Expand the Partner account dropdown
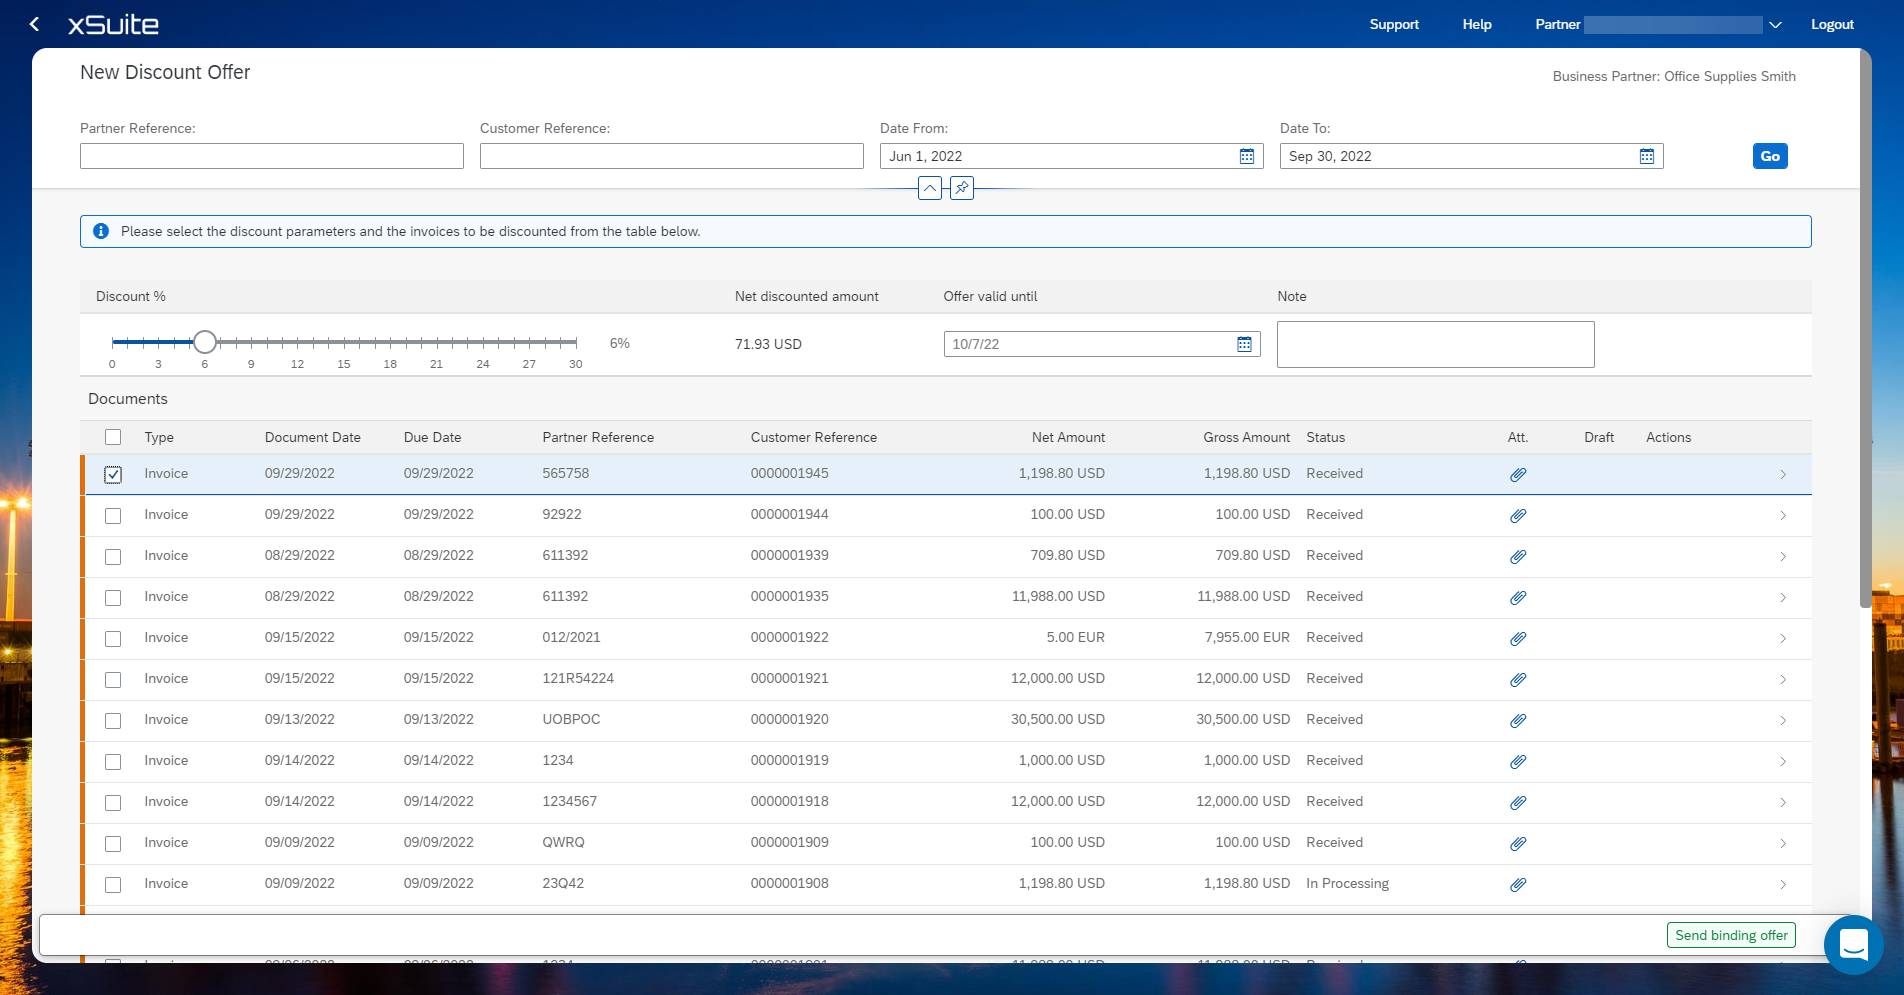 coord(1775,25)
